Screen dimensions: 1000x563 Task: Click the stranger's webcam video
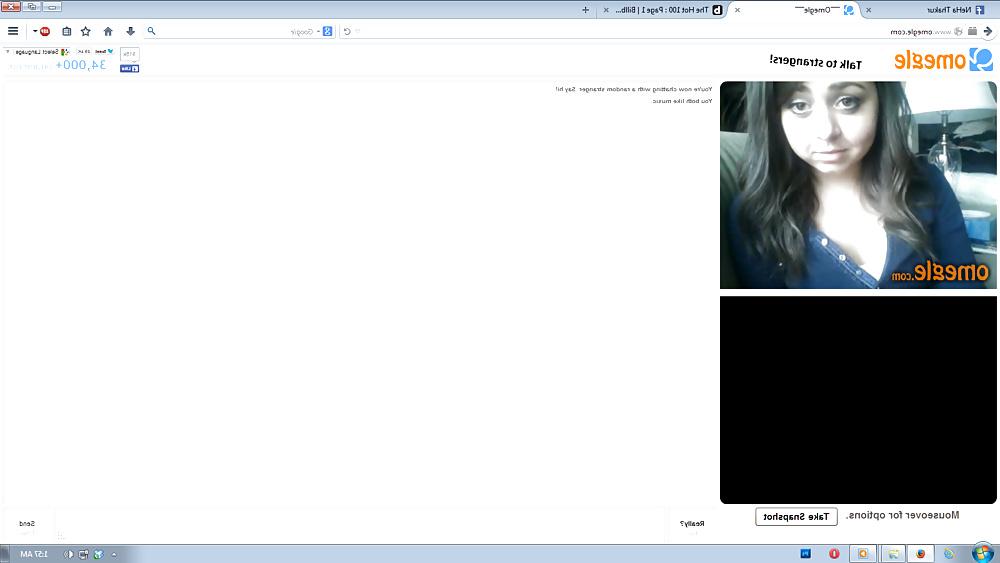click(858, 185)
